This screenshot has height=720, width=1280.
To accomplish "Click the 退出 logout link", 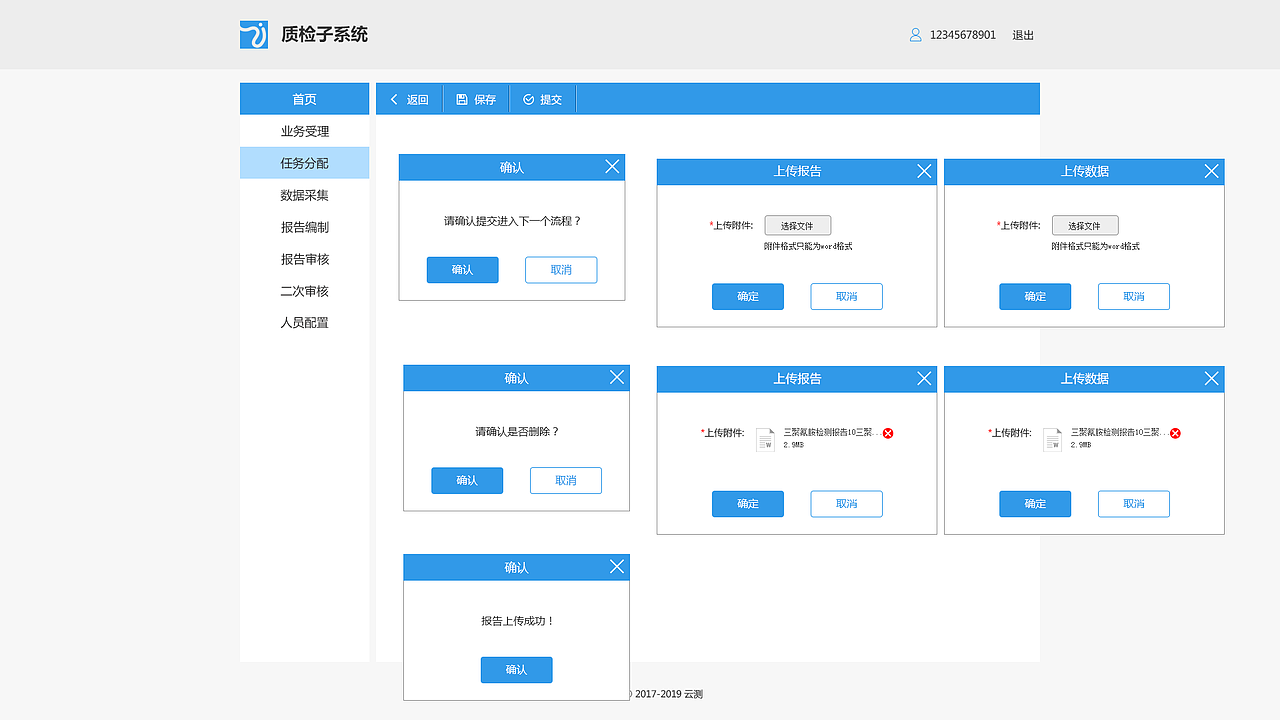I will click(1023, 34).
